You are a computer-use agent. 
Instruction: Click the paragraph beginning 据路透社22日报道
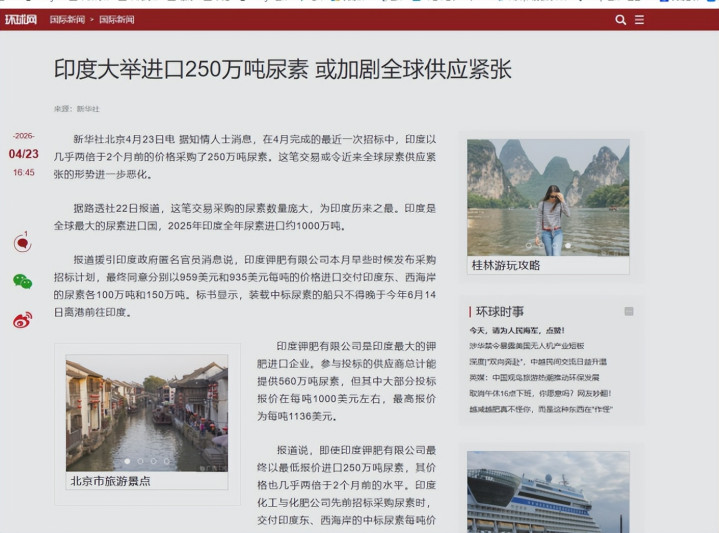click(x=245, y=217)
